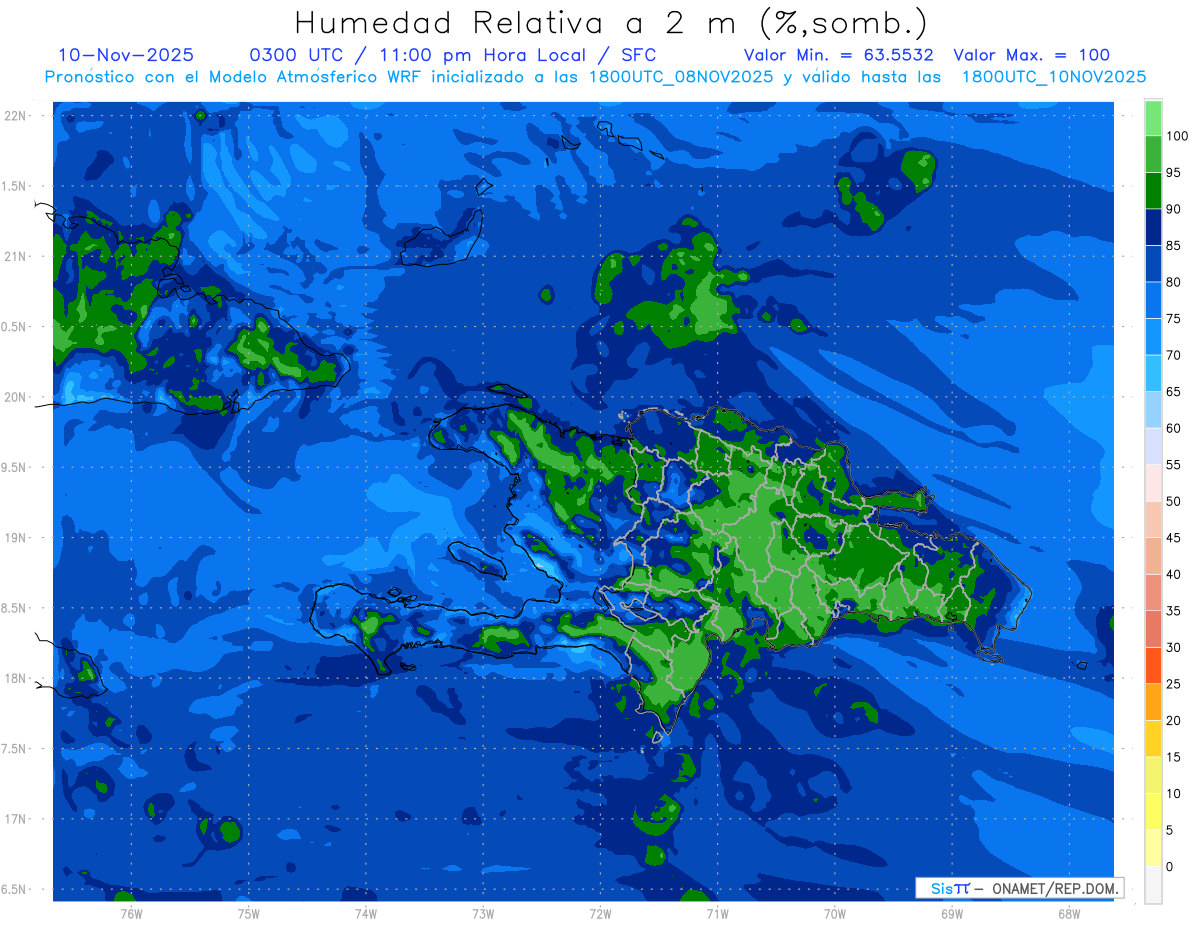Screen dimensions: 1200x927
Task: Click legend value "40"
Action: (1173, 574)
